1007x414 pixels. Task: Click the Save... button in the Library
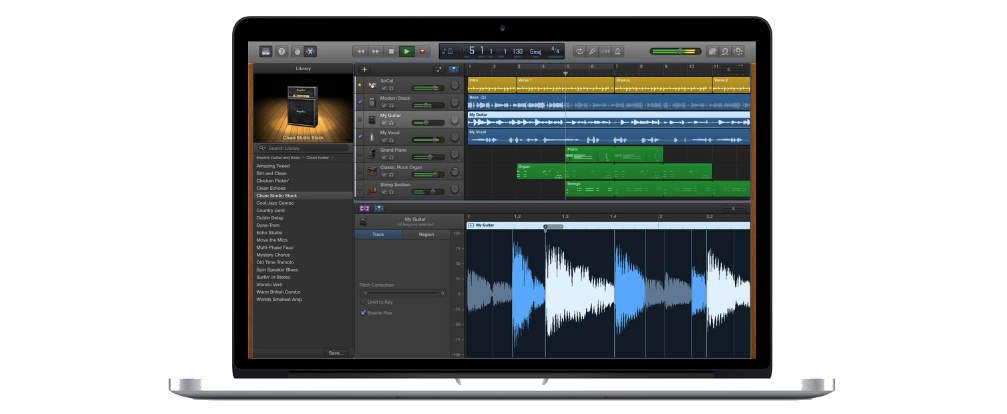(337, 353)
